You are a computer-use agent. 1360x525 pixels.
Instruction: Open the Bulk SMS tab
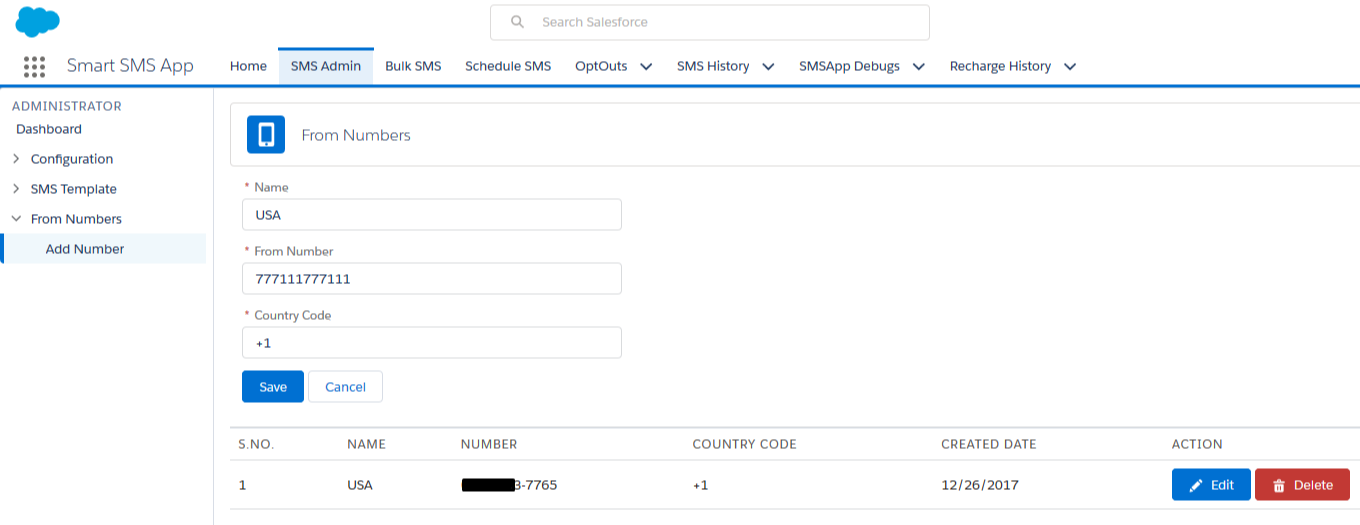413,66
